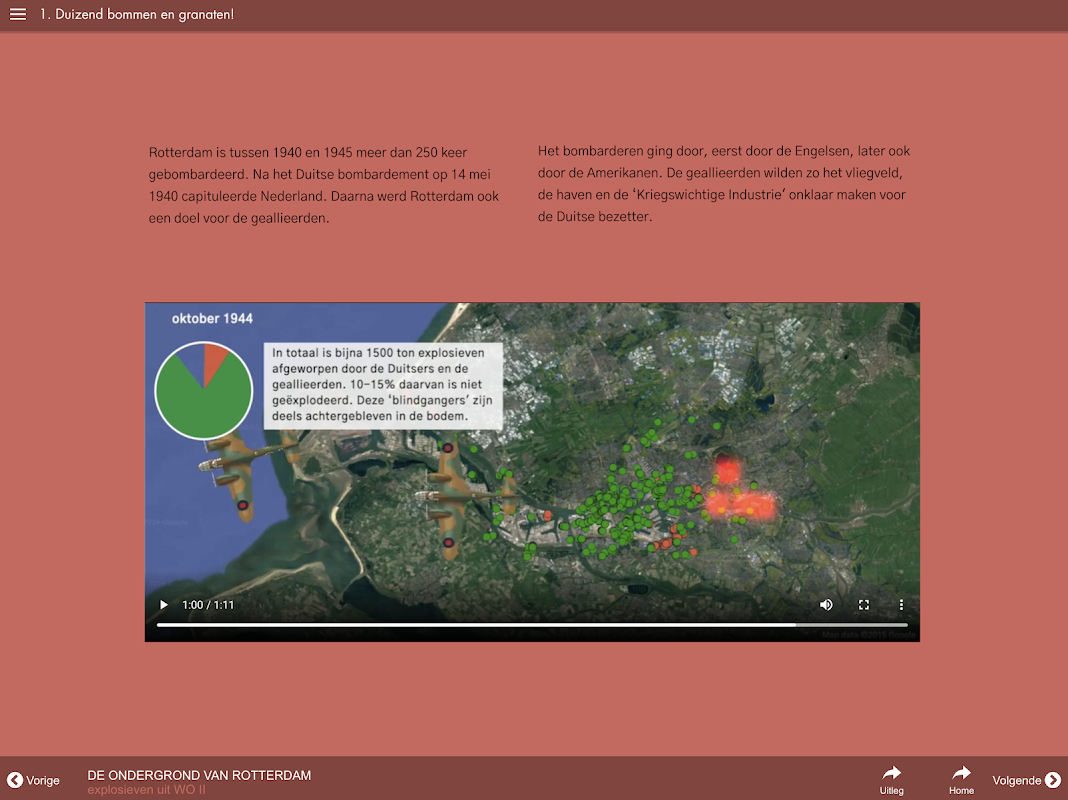Click the text box about 1500 ton explosieven
The width and height of the screenshot is (1068, 800).
click(x=383, y=385)
